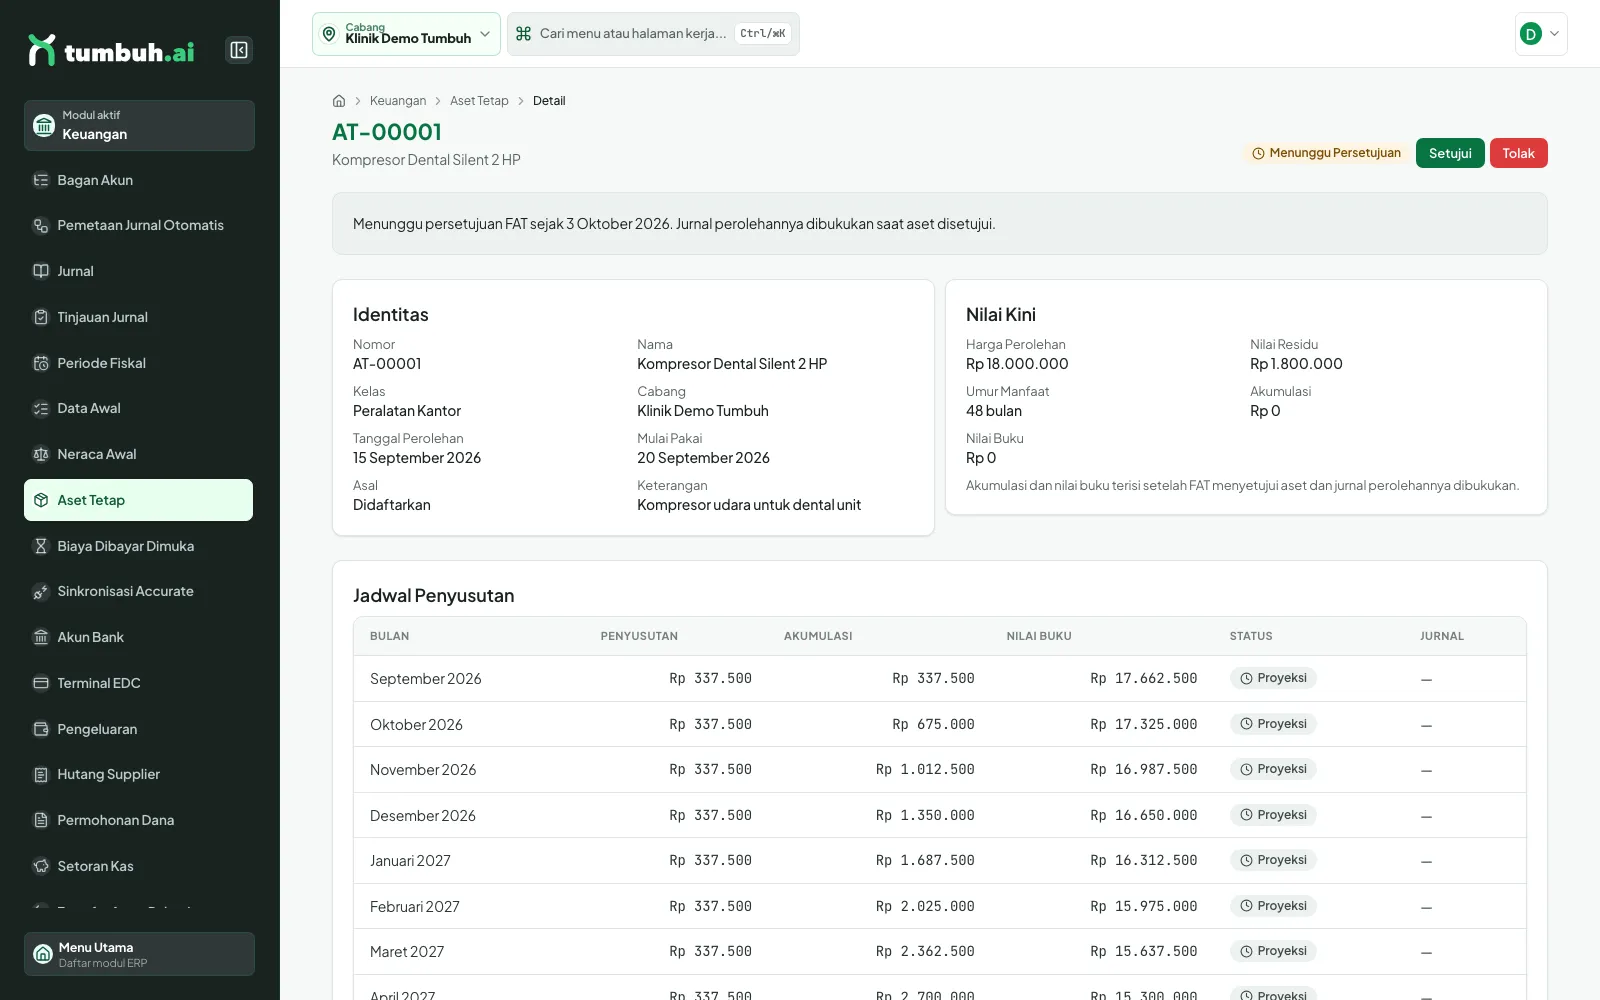1600x1000 pixels.
Task: Click the Pengeluaran wallet icon
Action: pos(41,729)
